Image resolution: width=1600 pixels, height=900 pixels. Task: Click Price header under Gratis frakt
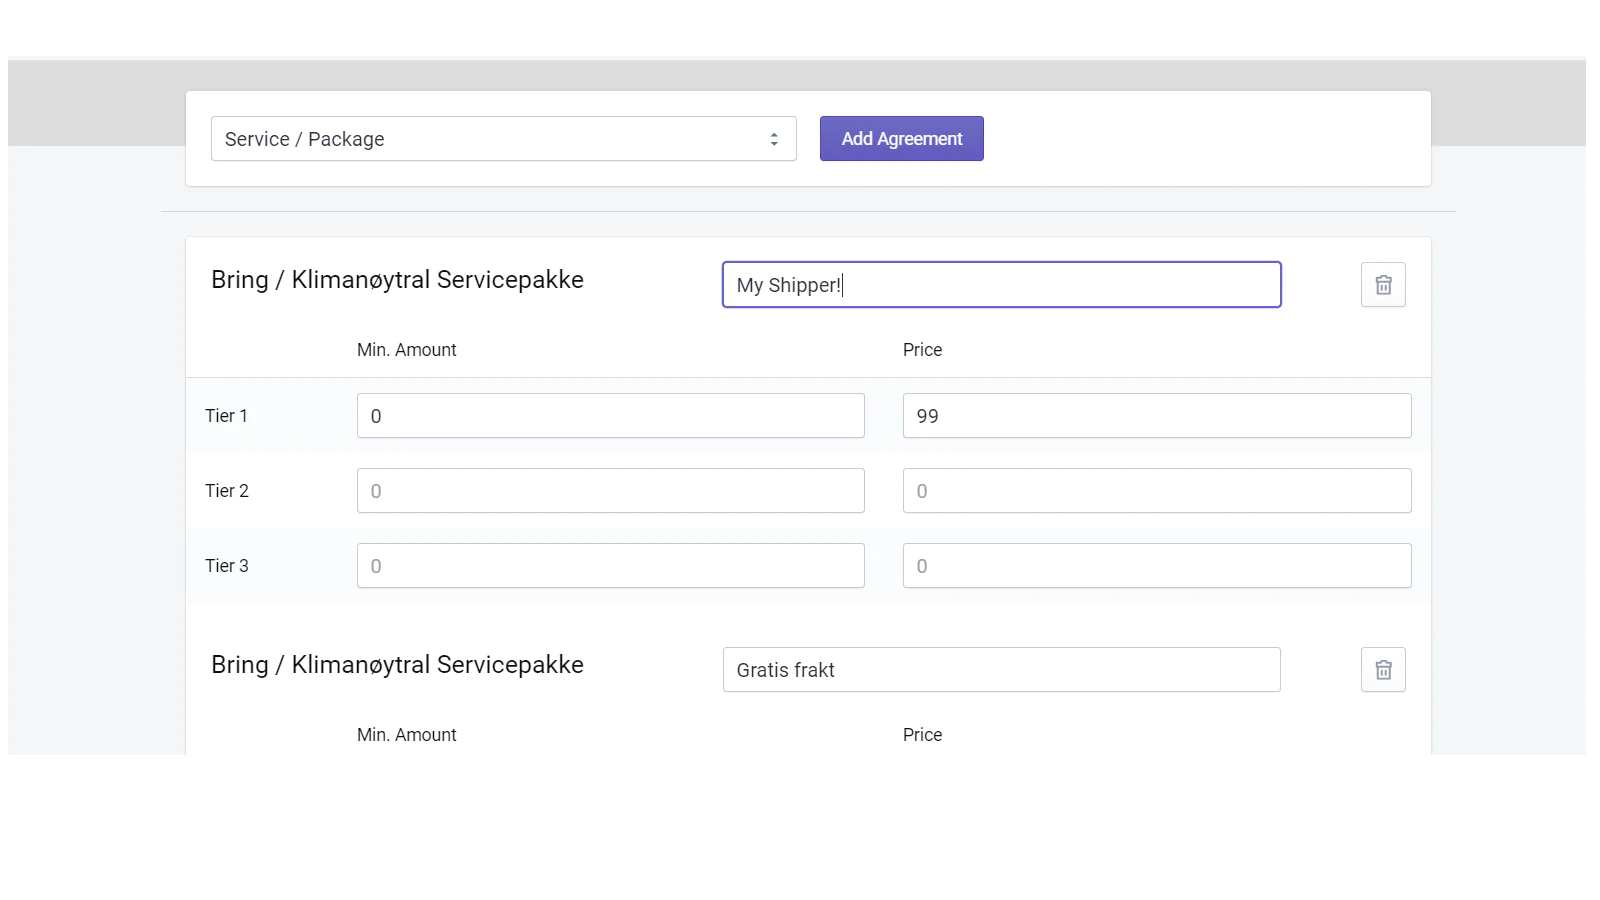(x=922, y=735)
